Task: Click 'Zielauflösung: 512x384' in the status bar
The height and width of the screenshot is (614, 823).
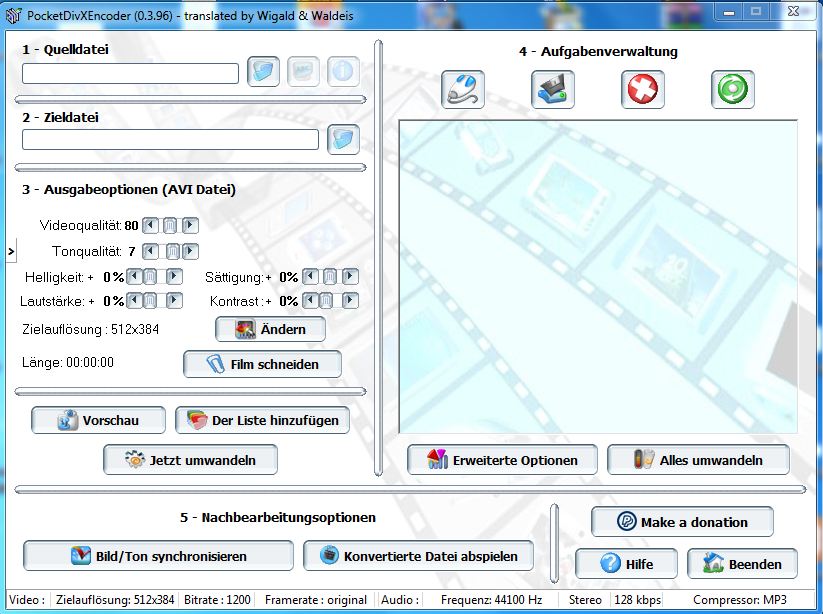Action: (x=115, y=600)
